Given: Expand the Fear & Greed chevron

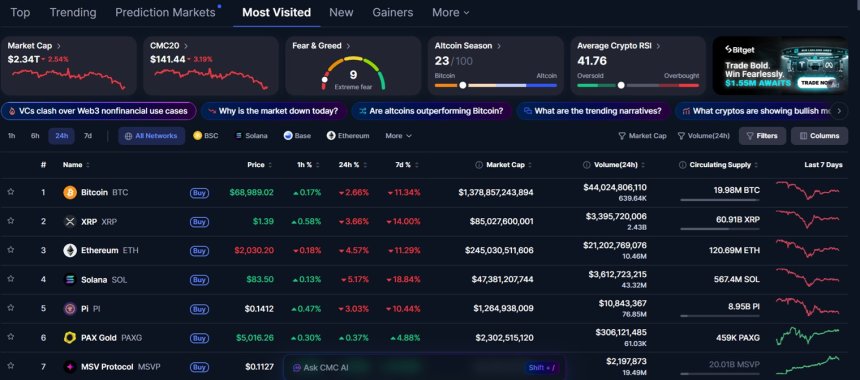Looking at the screenshot, I should pyautogui.click(x=348, y=46).
